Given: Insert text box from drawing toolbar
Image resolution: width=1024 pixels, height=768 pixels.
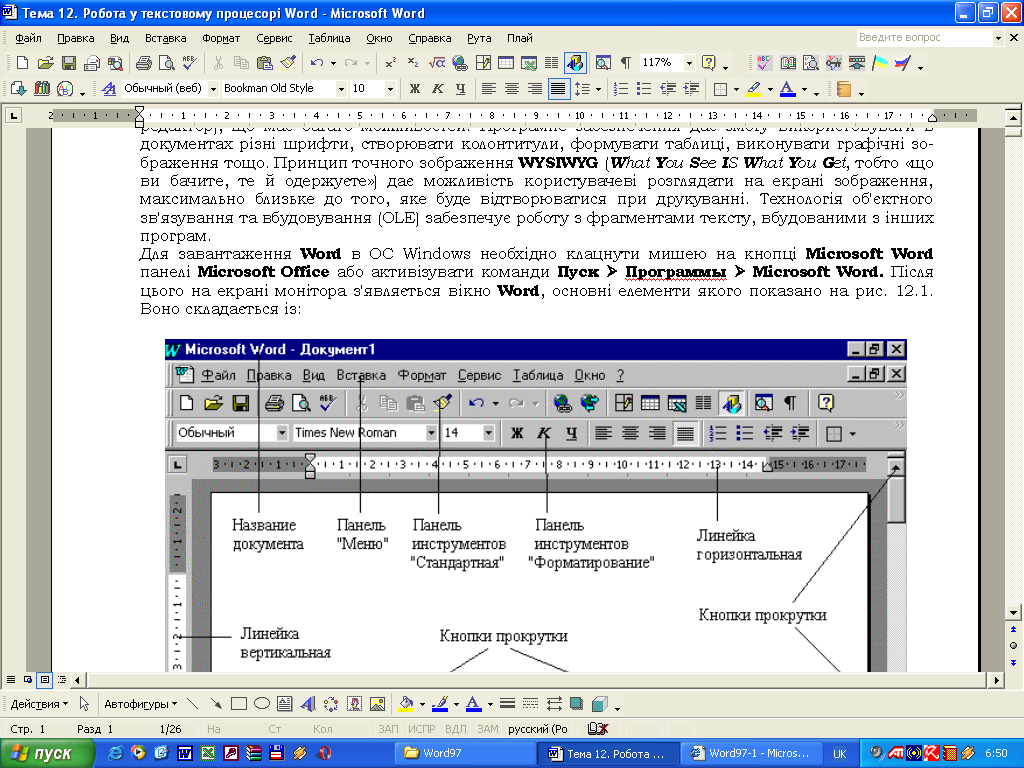Looking at the screenshot, I should (x=284, y=704).
